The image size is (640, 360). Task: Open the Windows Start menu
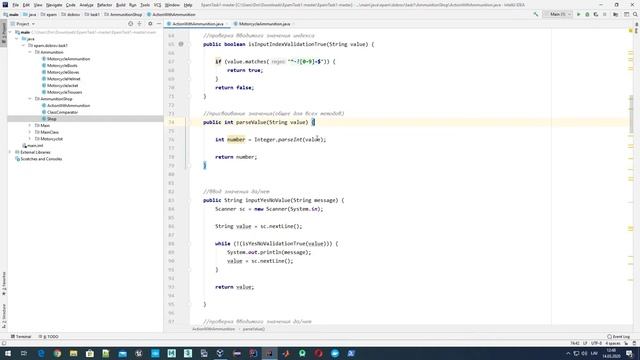pyautogui.click(x=8, y=353)
